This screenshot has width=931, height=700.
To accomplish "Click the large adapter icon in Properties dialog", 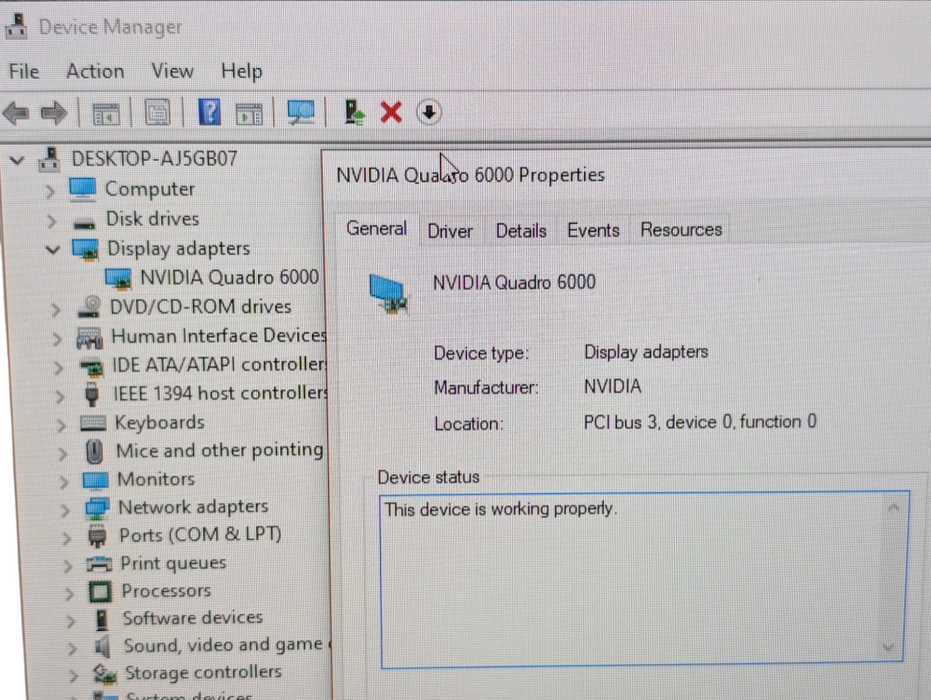I will 388,293.
